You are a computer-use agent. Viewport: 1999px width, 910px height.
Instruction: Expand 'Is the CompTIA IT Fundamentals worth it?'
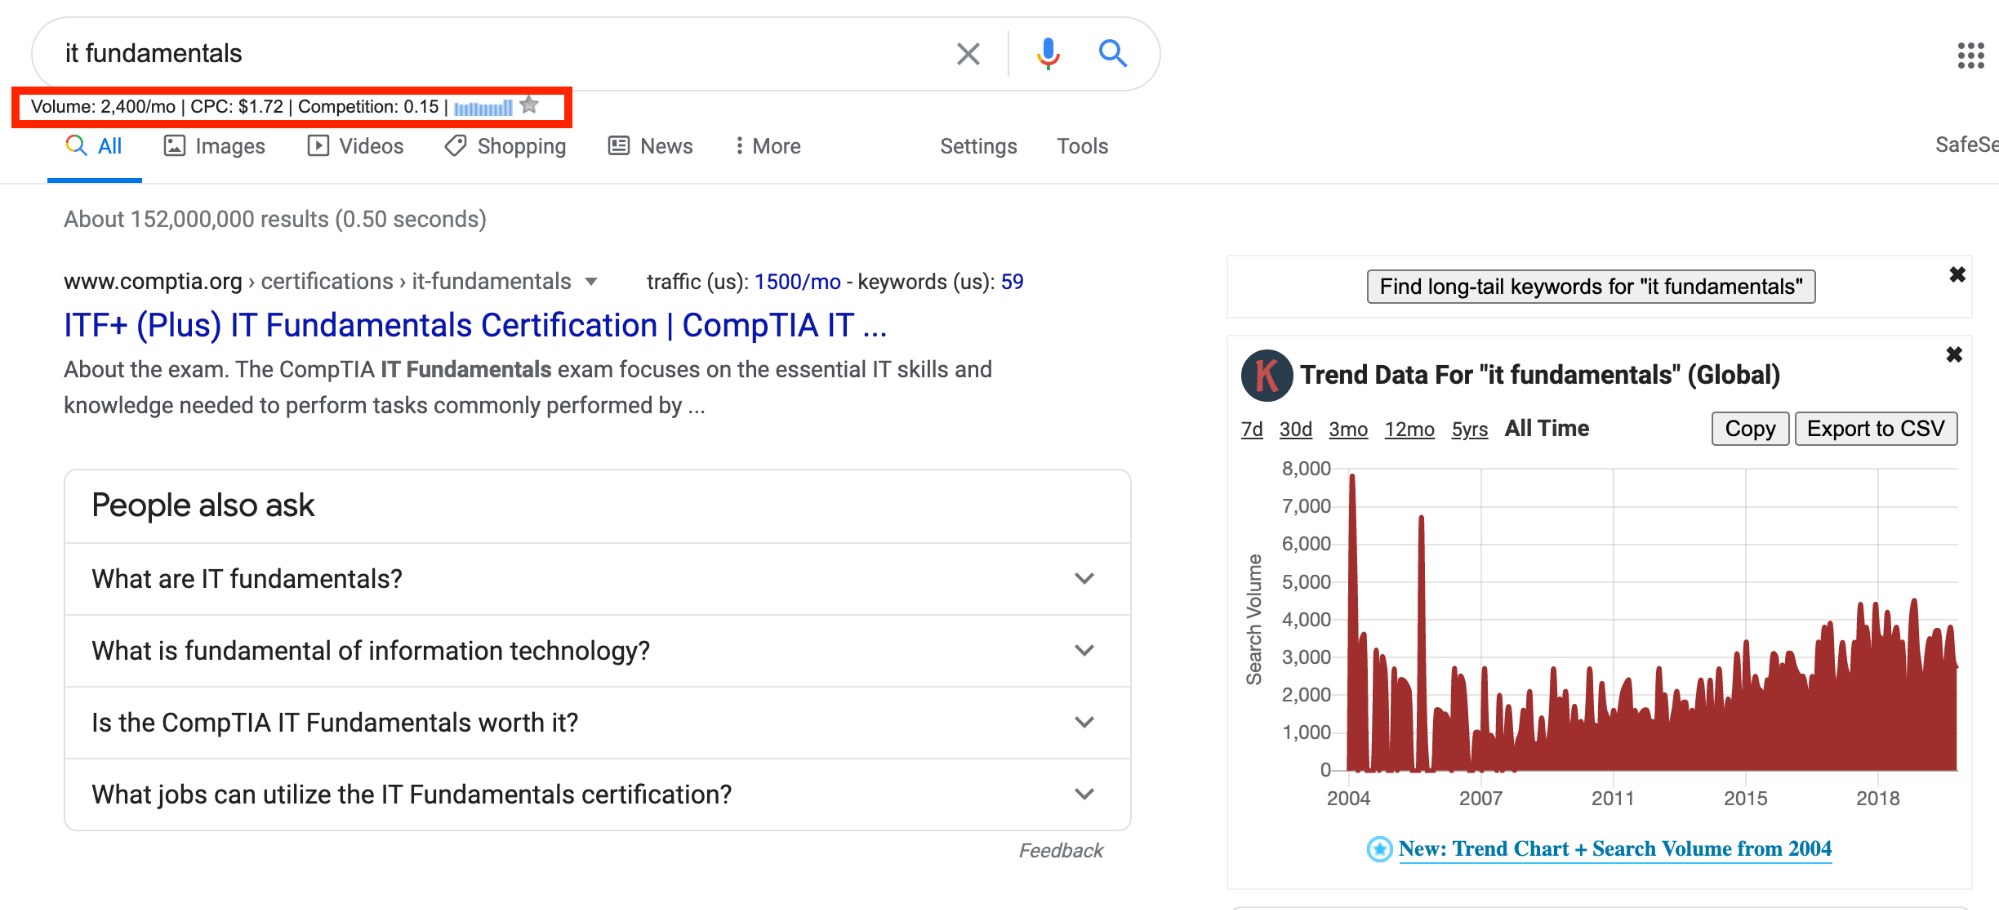pyautogui.click(x=598, y=723)
